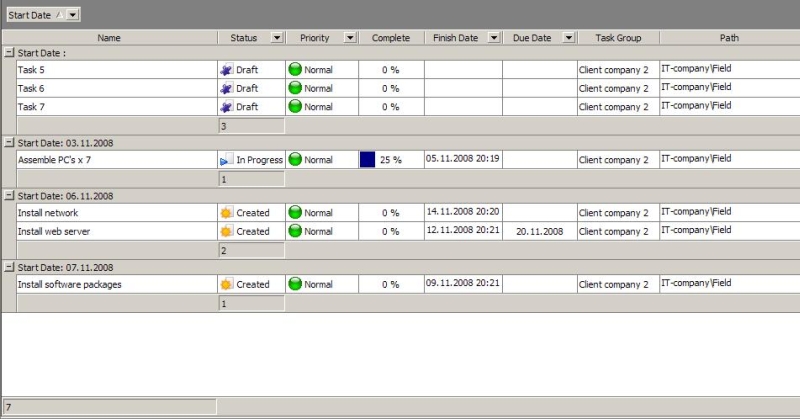Screen dimensions: 800x419
Task: Click finish date 12.11.2008 20:21
Action: (463, 230)
